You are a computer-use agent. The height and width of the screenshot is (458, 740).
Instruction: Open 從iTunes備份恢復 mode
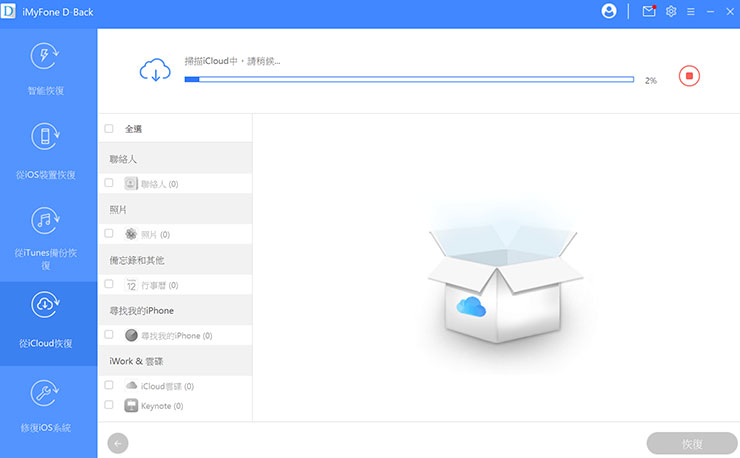[47, 238]
